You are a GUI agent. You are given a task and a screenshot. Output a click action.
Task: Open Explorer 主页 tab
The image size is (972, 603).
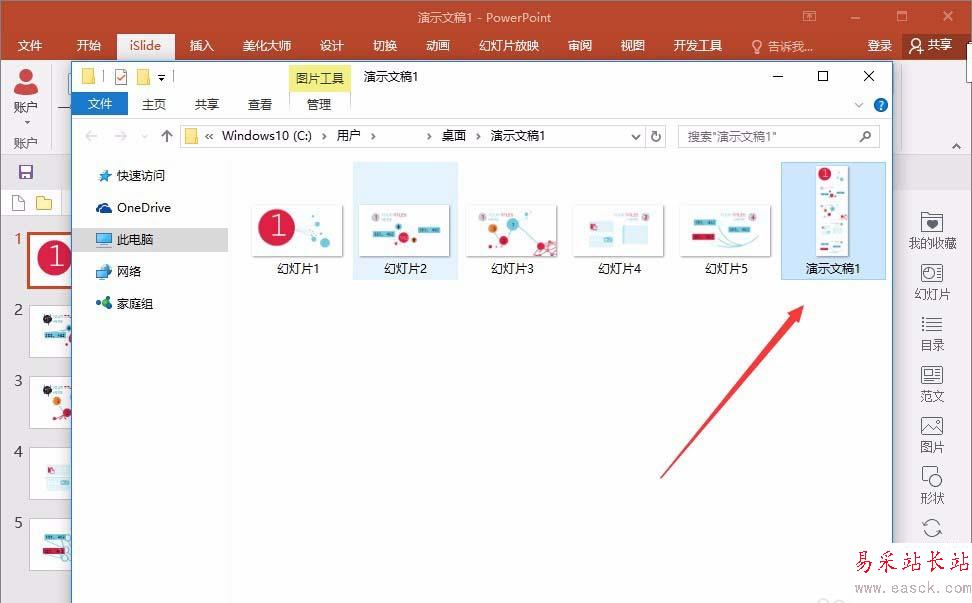point(154,104)
